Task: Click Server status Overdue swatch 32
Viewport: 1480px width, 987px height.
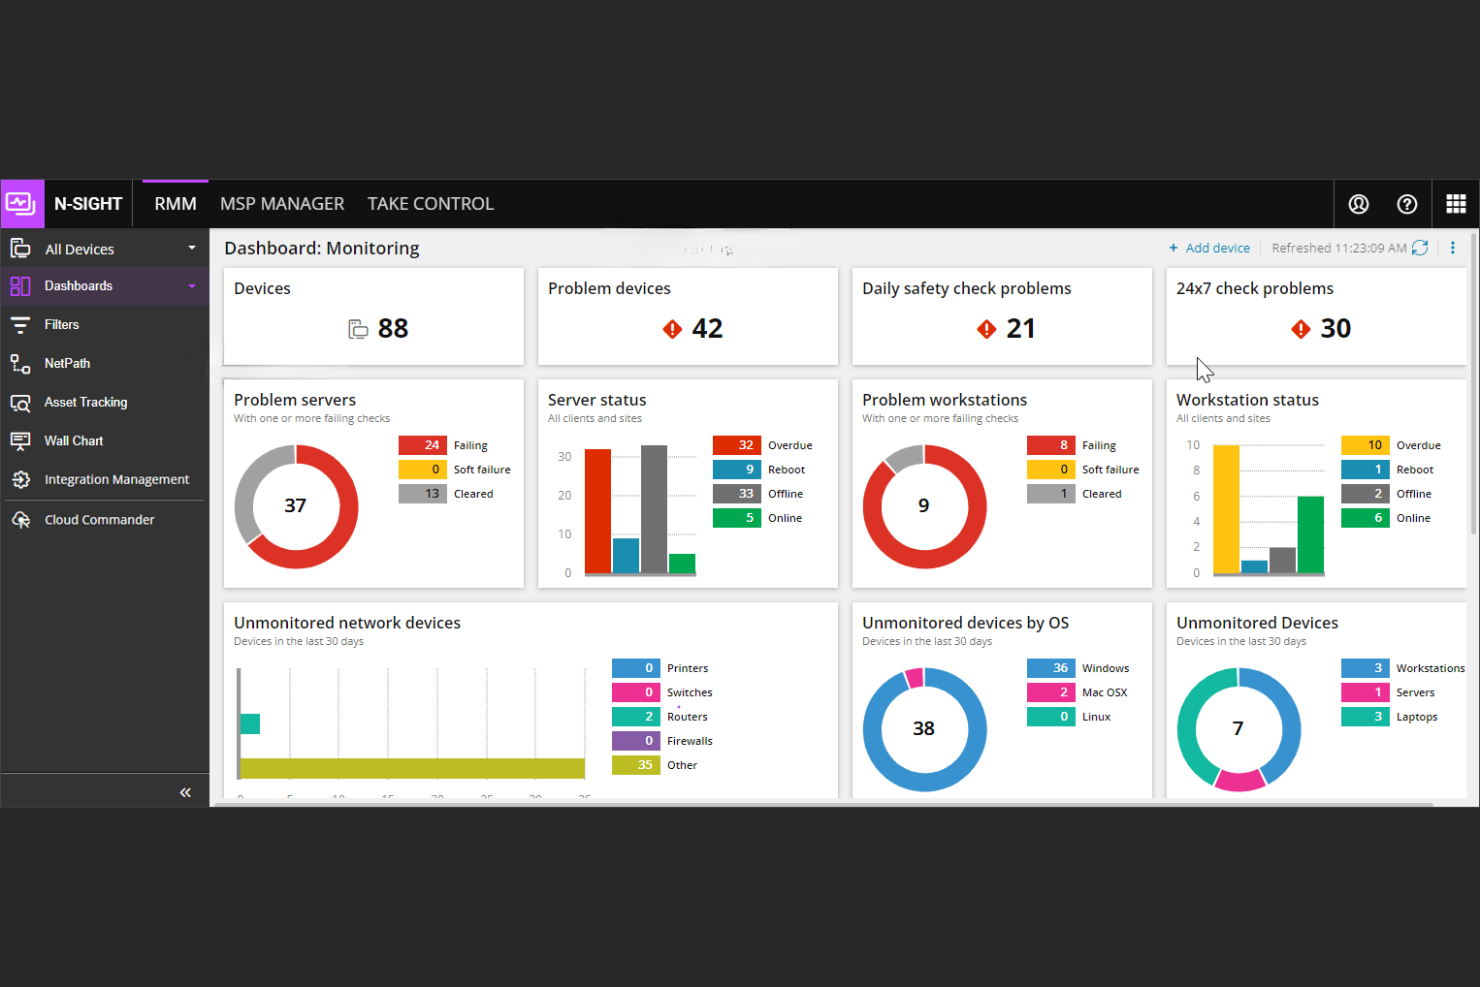Action: [x=737, y=446]
